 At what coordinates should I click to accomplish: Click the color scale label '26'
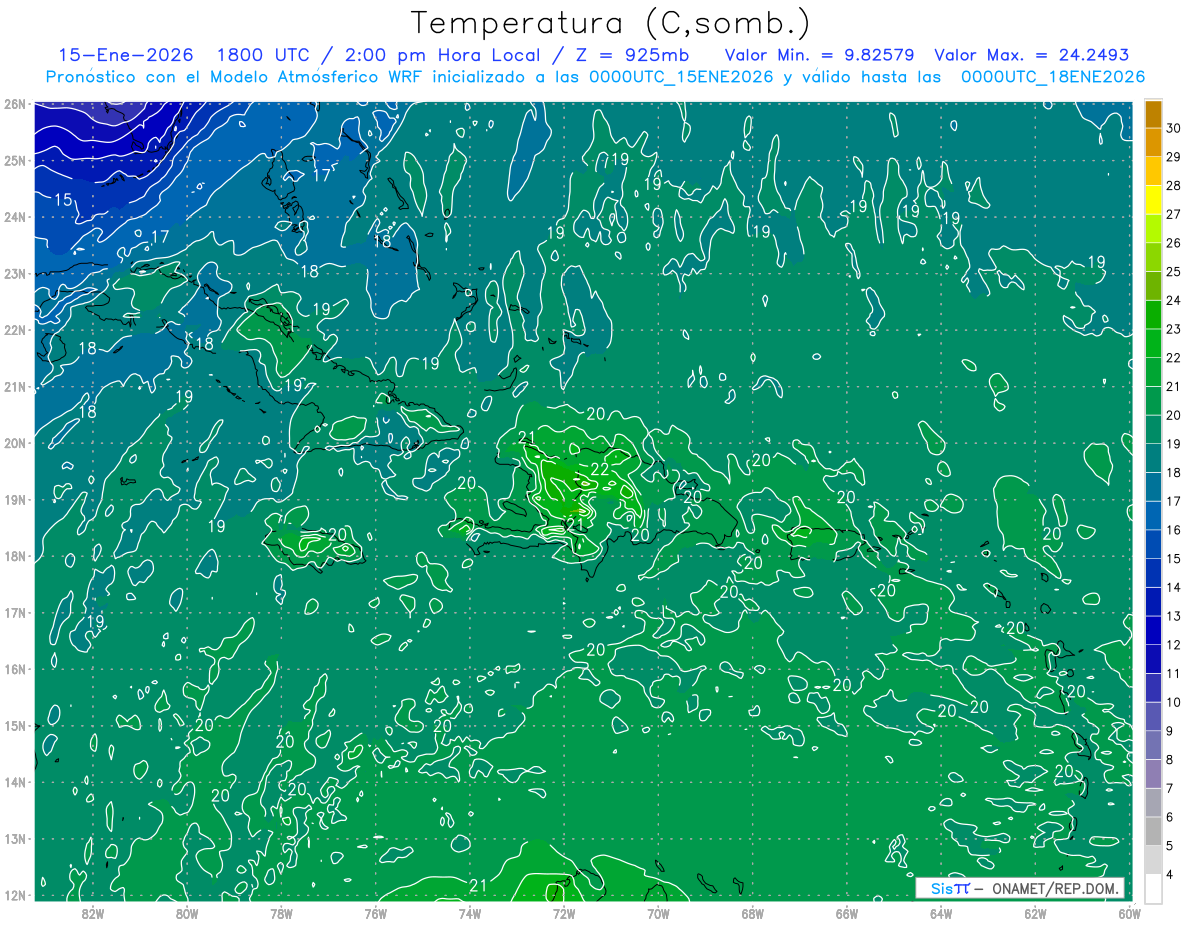(1174, 243)
